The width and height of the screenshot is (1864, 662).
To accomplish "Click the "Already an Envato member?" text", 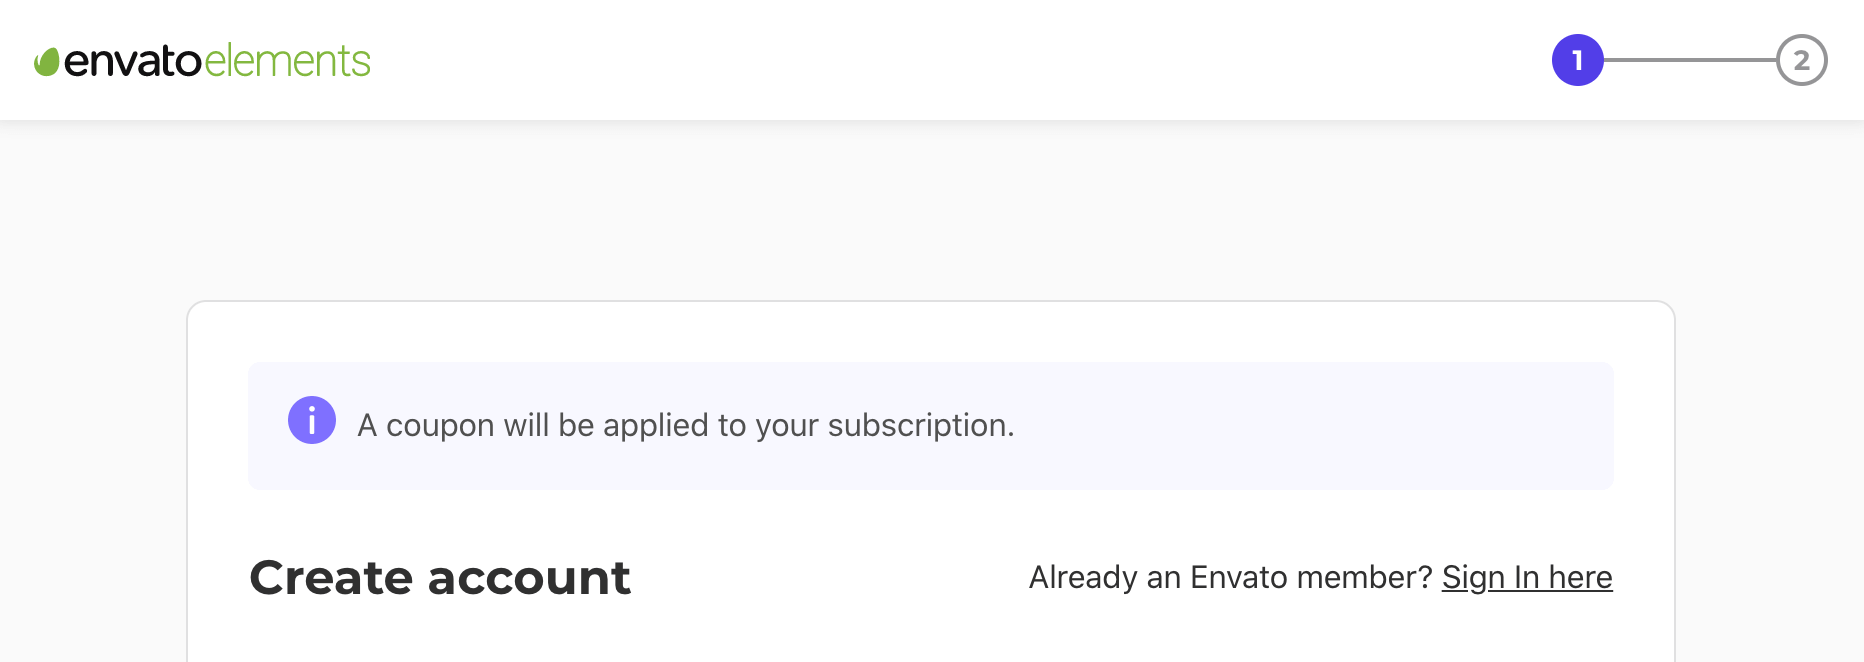I will 1231,577.
